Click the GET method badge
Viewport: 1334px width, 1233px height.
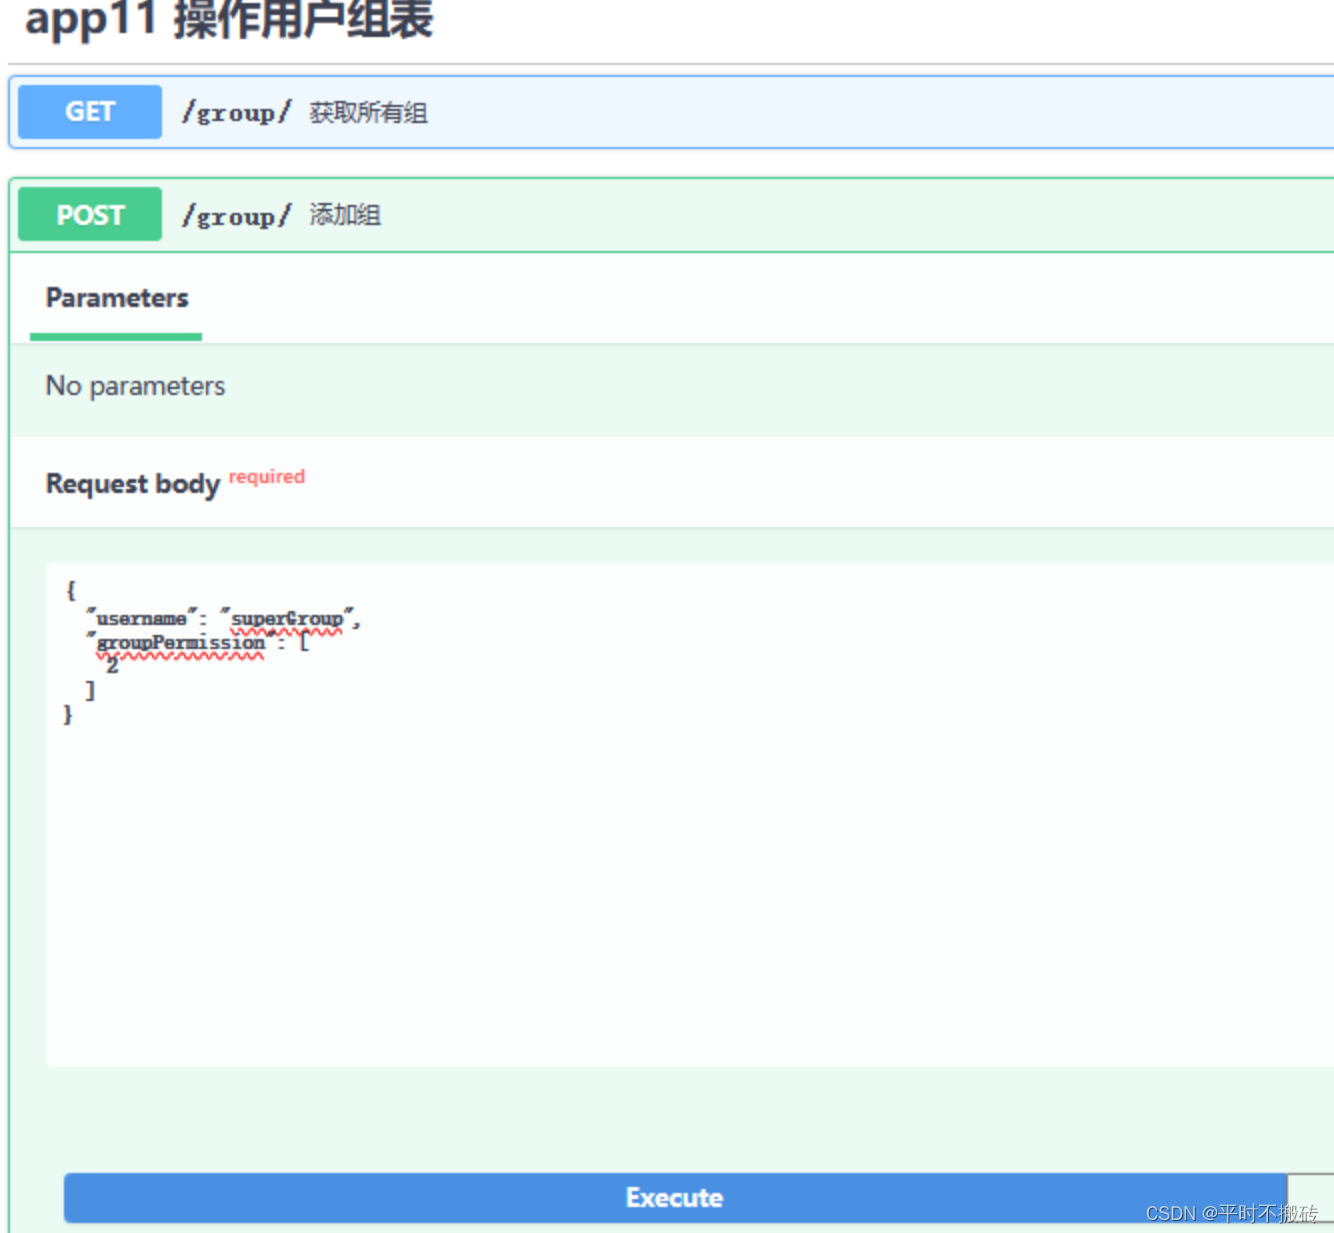pyautogui.click(x=88, y=111)
